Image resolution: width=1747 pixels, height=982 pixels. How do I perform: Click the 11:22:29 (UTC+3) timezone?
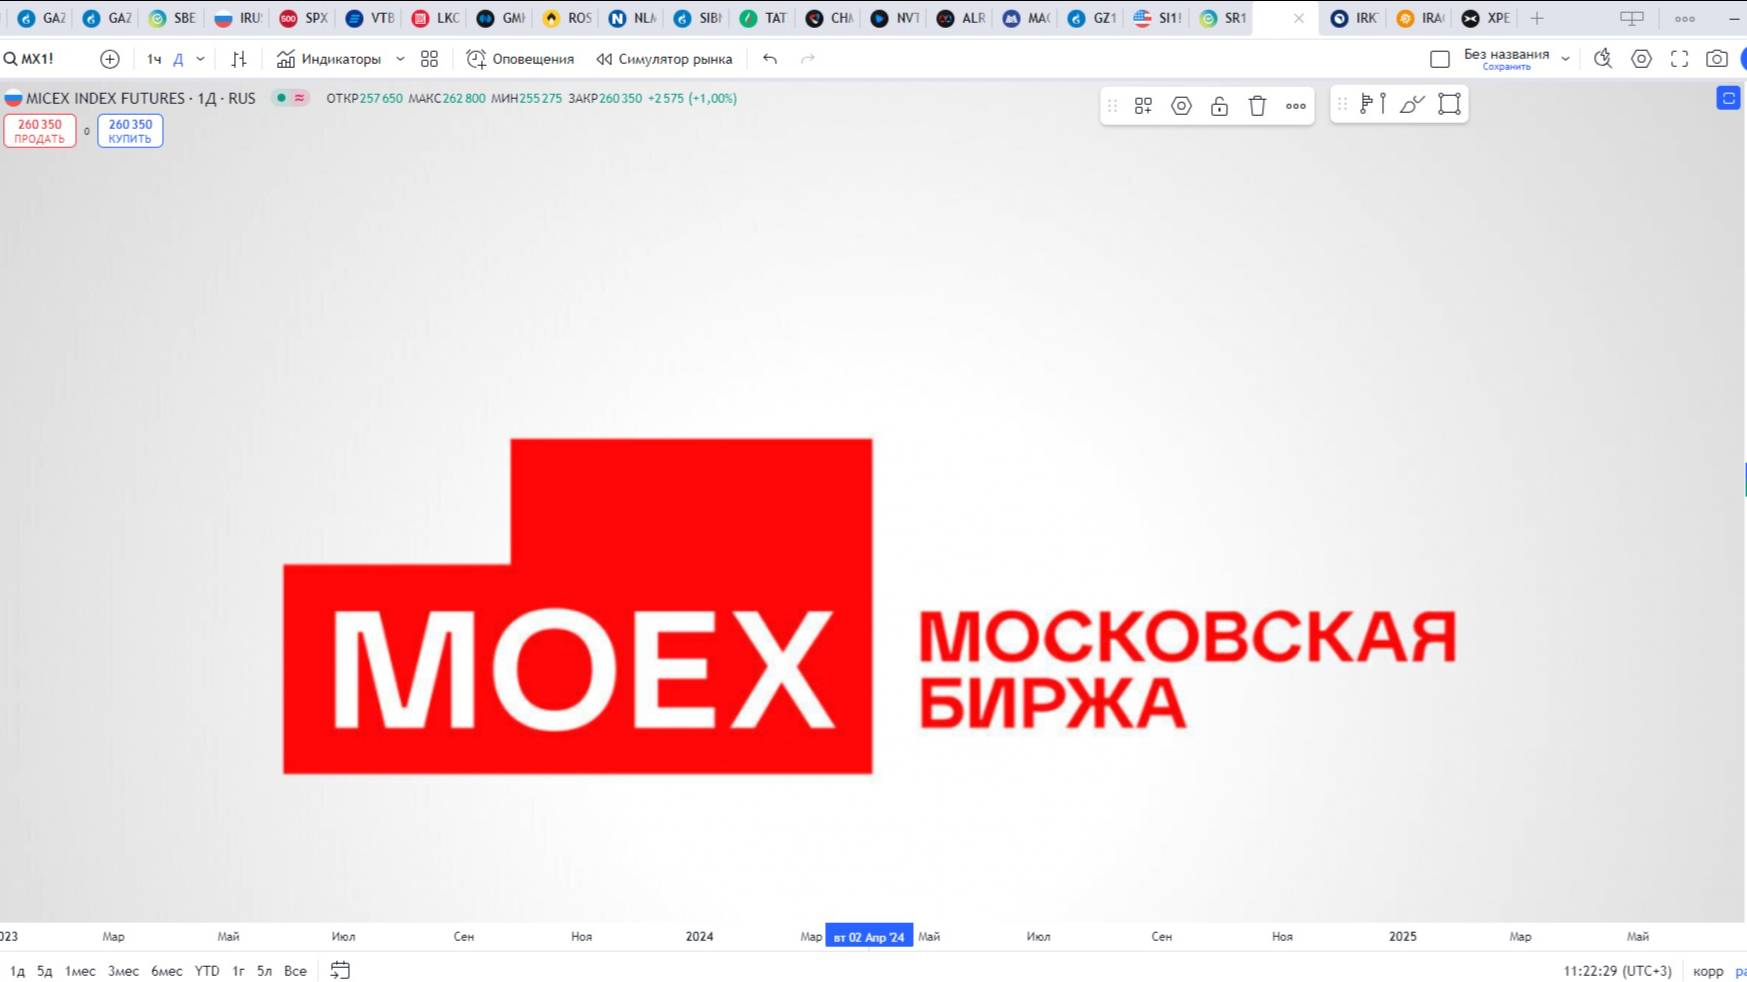point(1617,971)
